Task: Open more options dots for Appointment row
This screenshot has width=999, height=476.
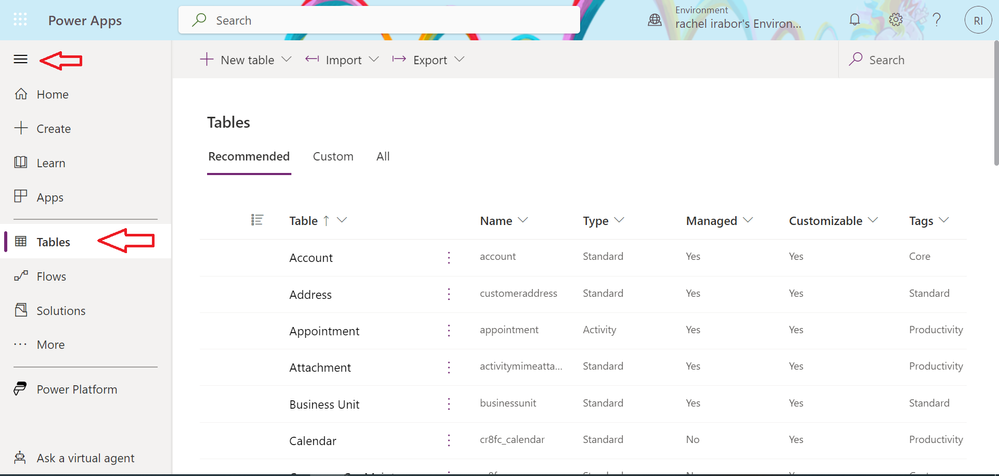Action: [x=449, y=330]
